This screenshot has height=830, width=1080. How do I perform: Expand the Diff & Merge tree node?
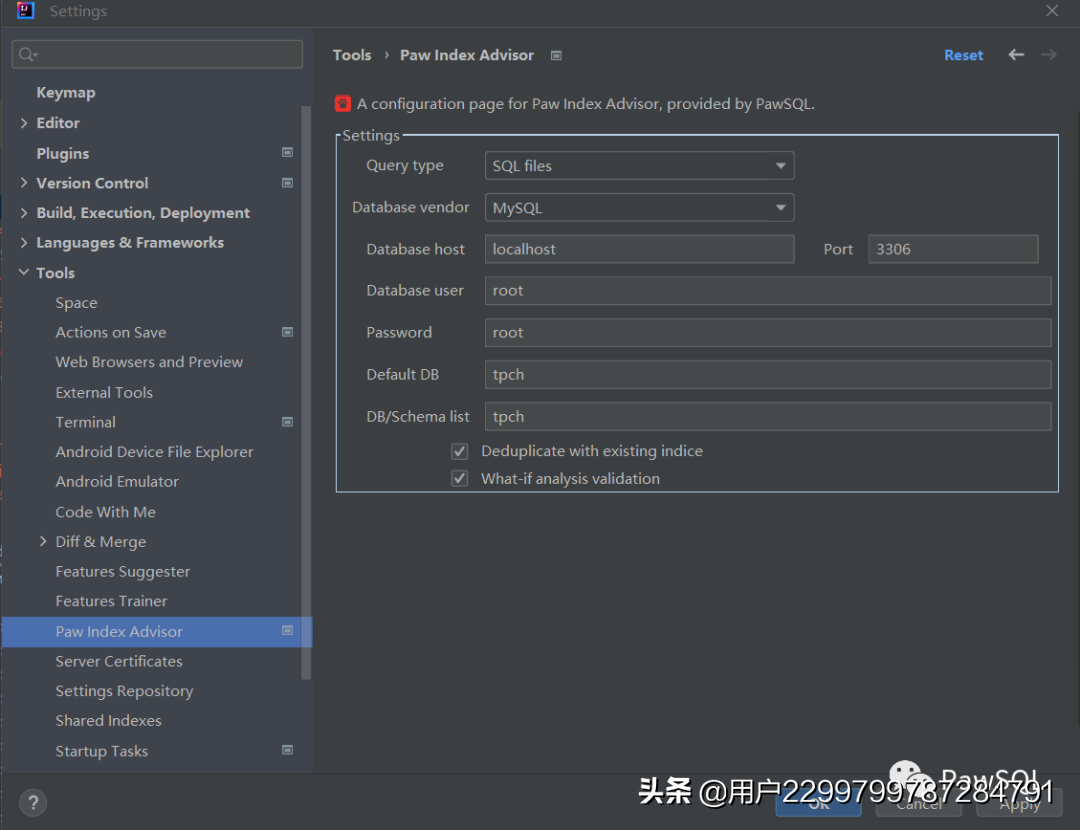pyautogui.click(x=43, y=541)
